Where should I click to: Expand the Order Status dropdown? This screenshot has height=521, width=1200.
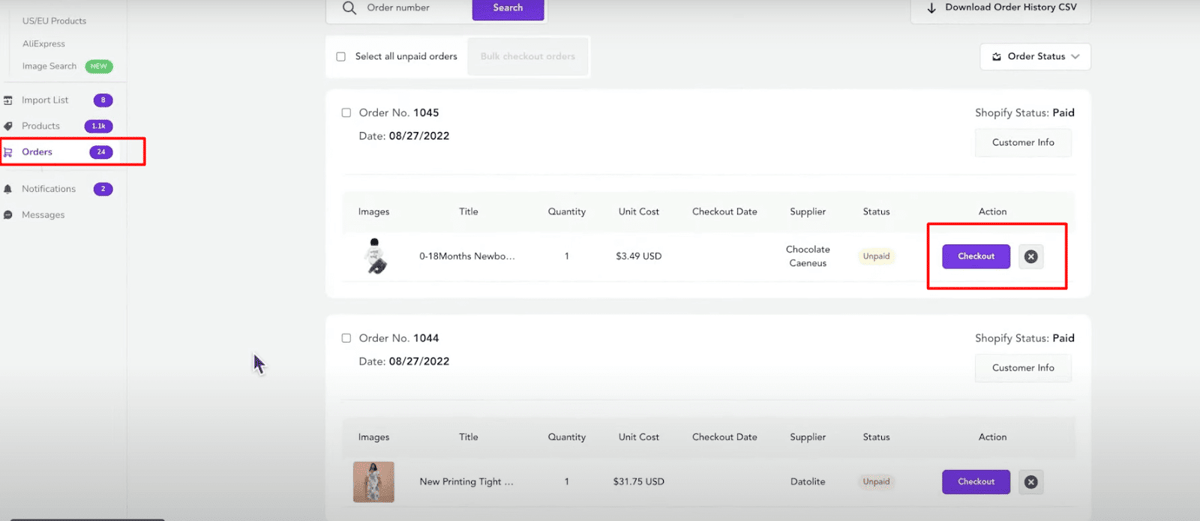click(x=1035, y=57)
